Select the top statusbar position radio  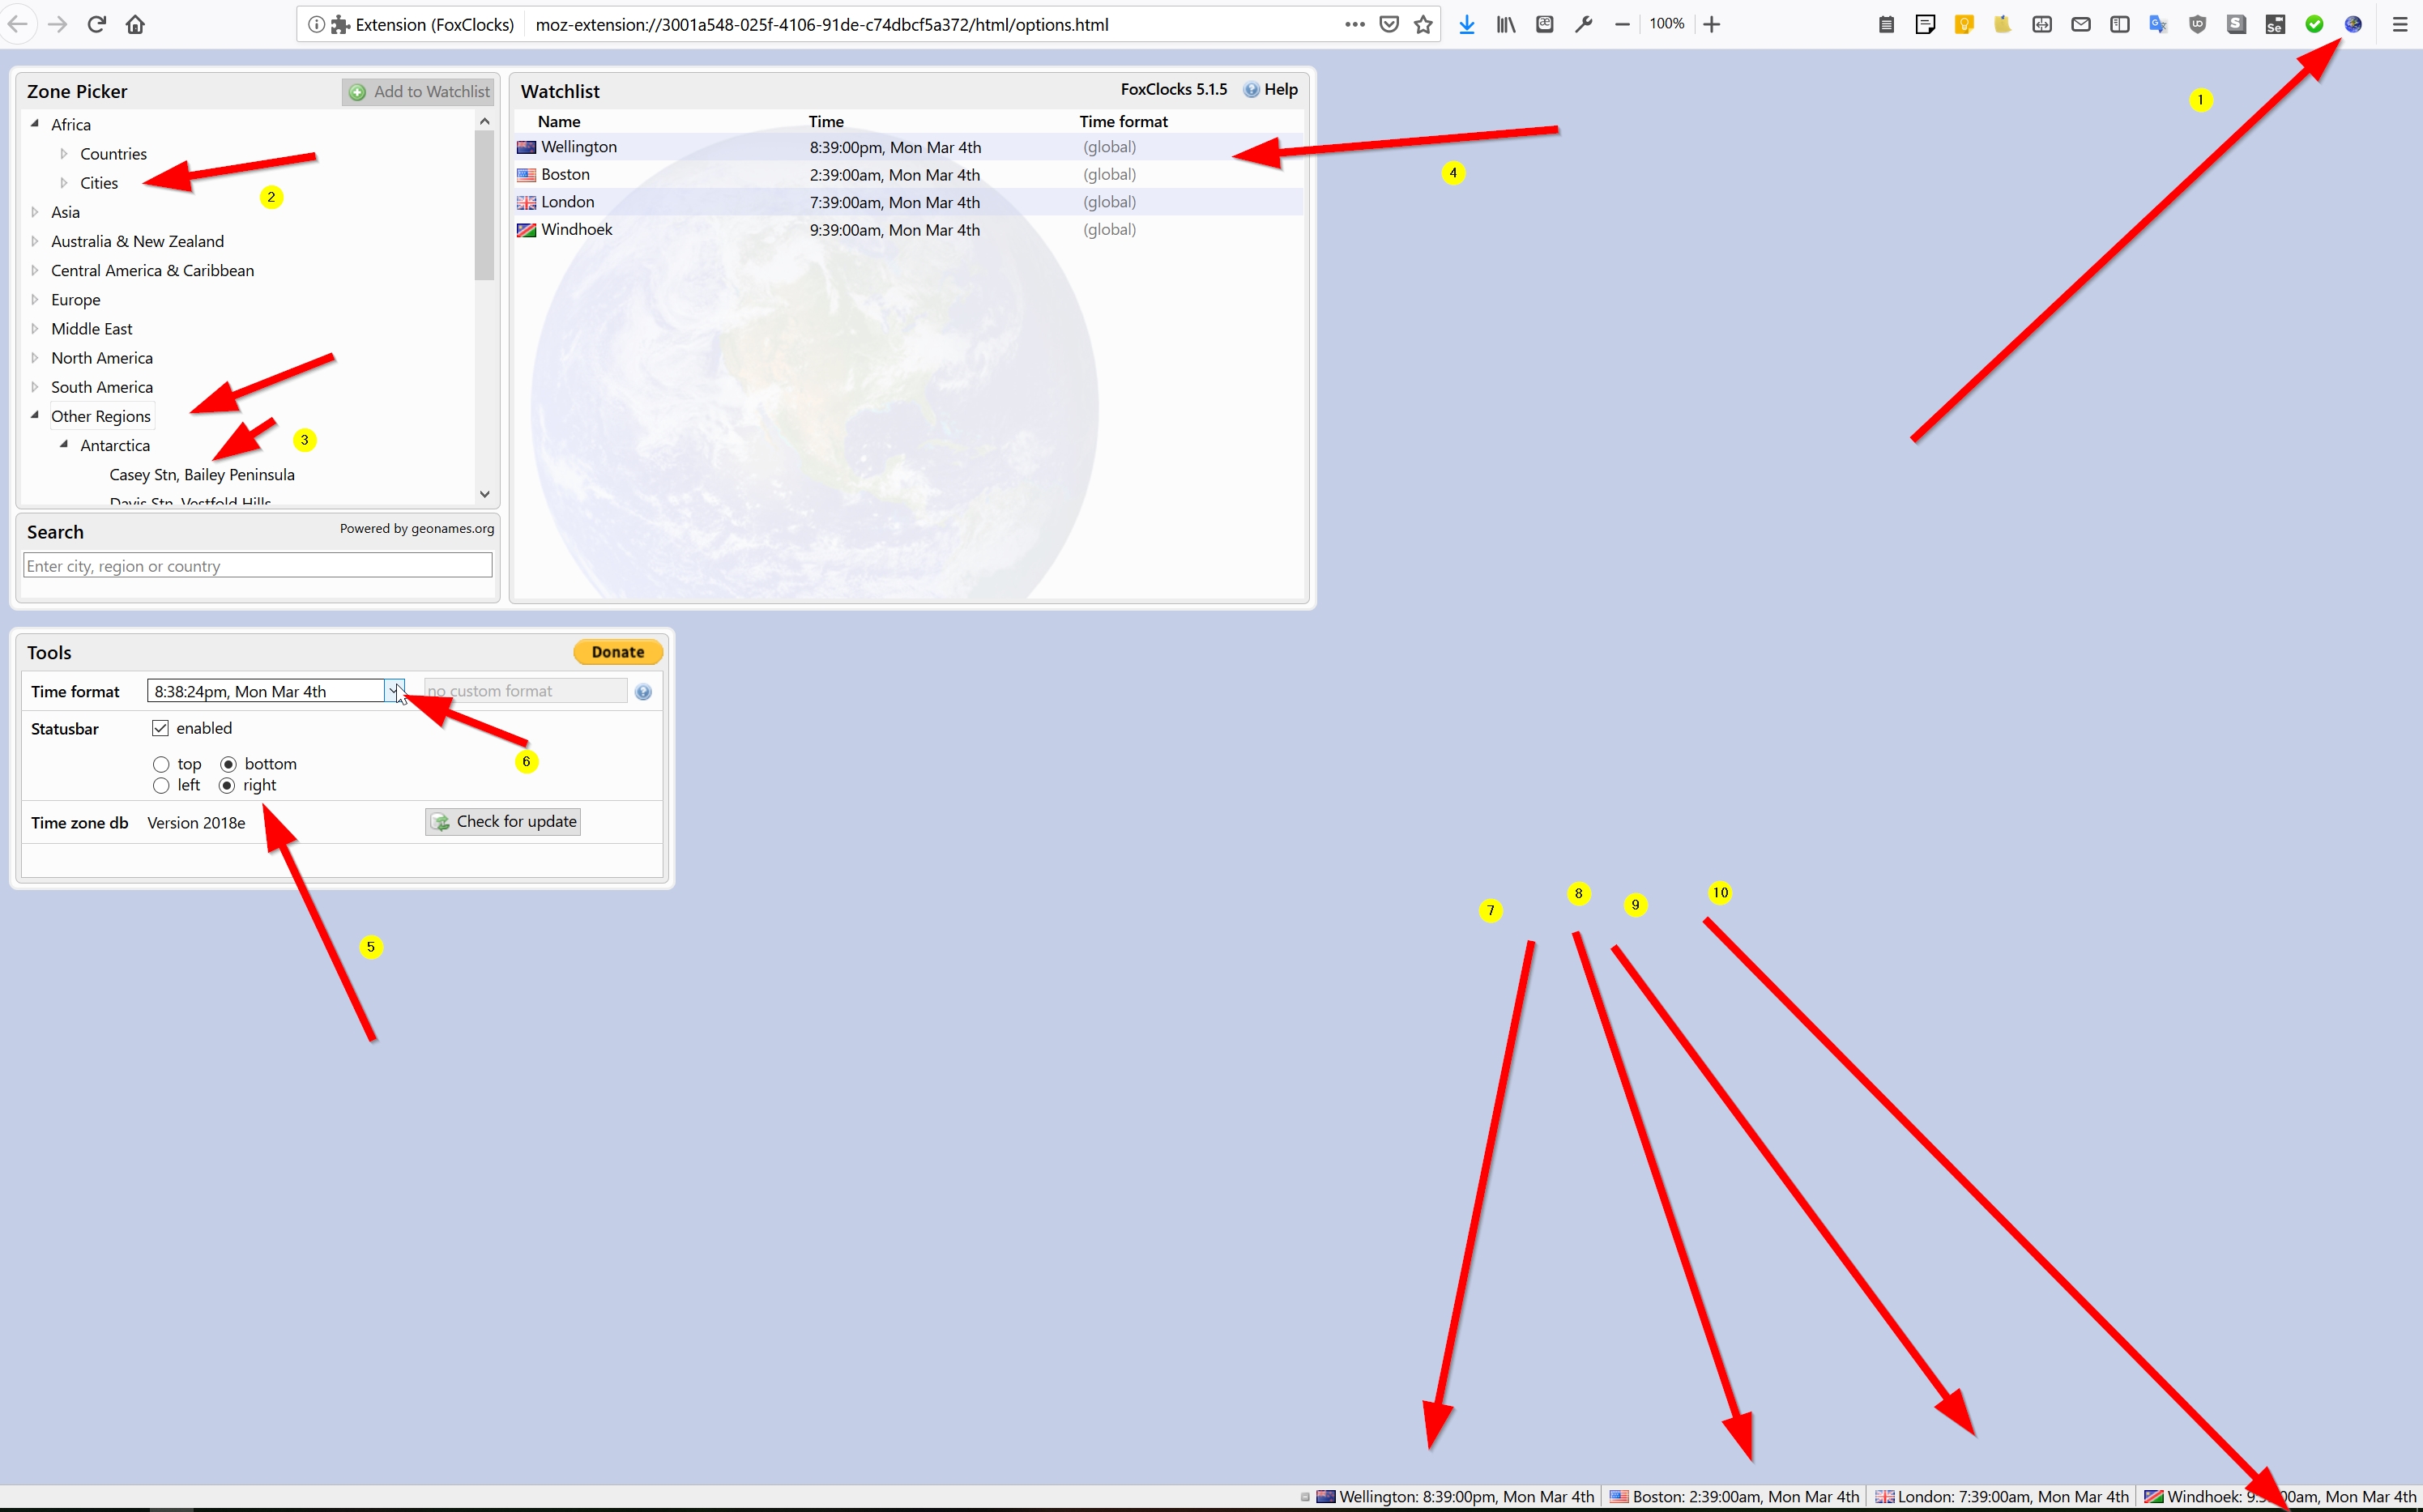point(161,764)
